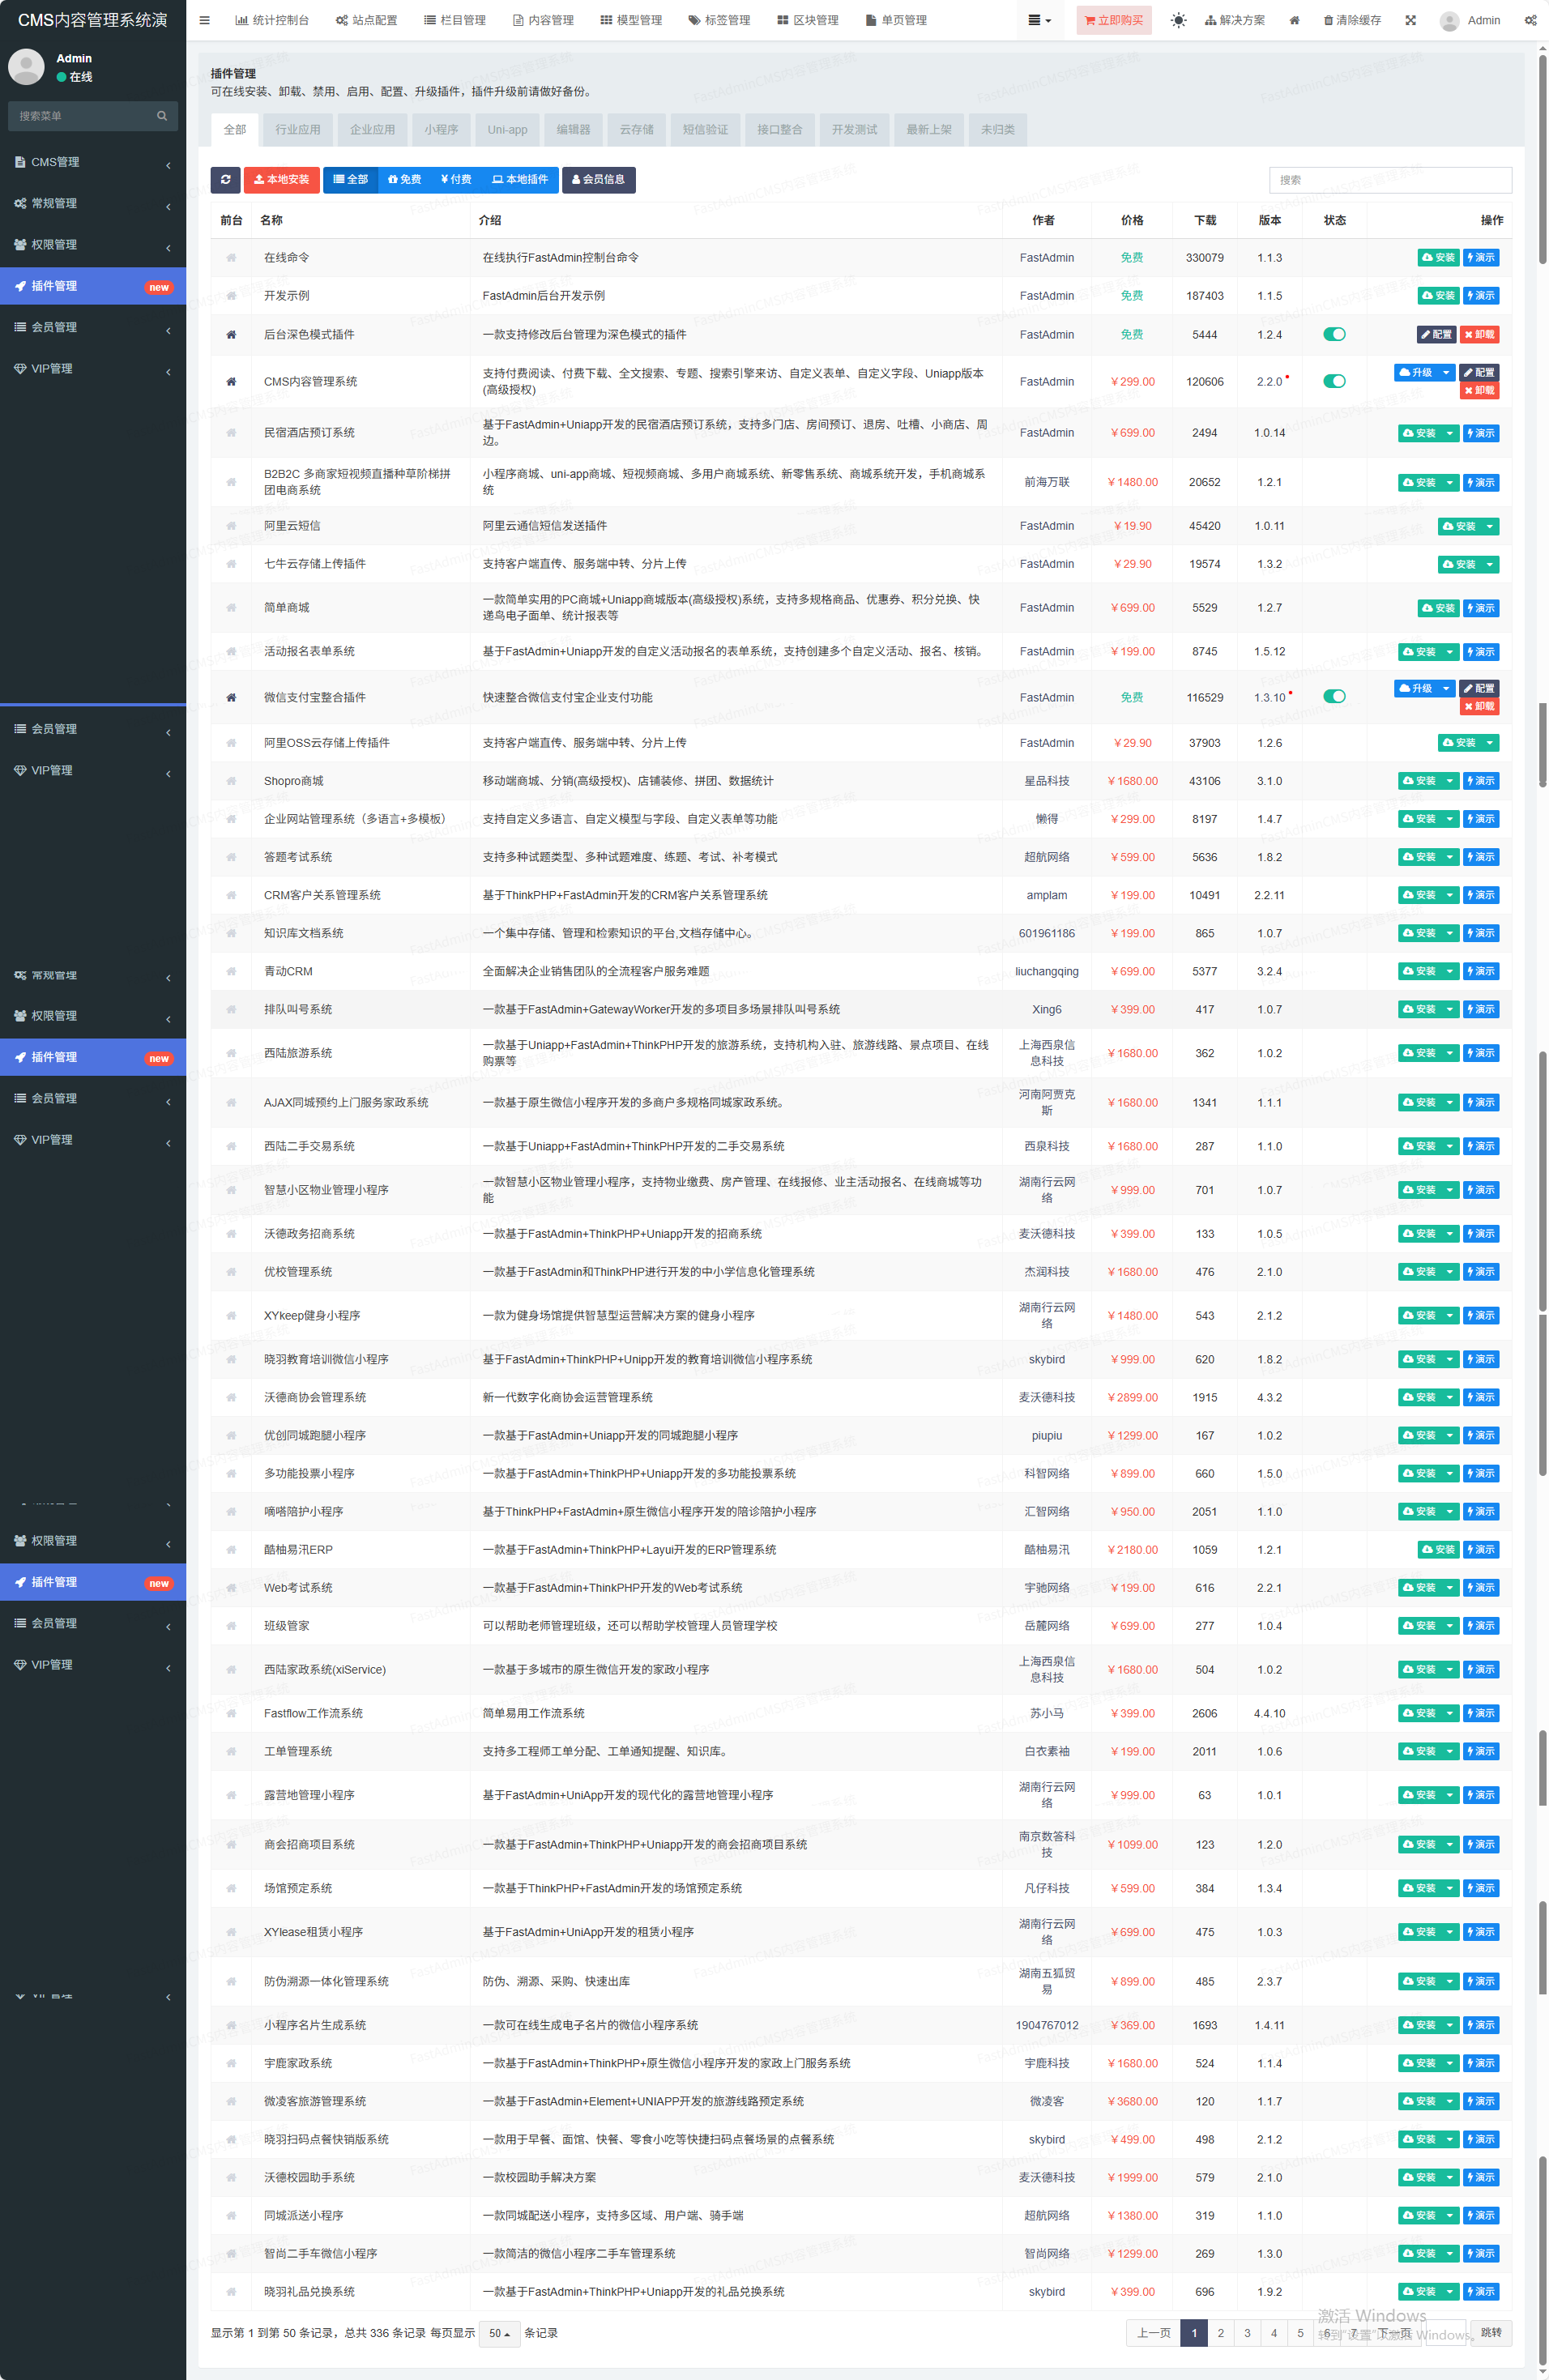Click the 本地安装 button
The height and width of the screenshot is (2380, 1549).
click(281, 179)
